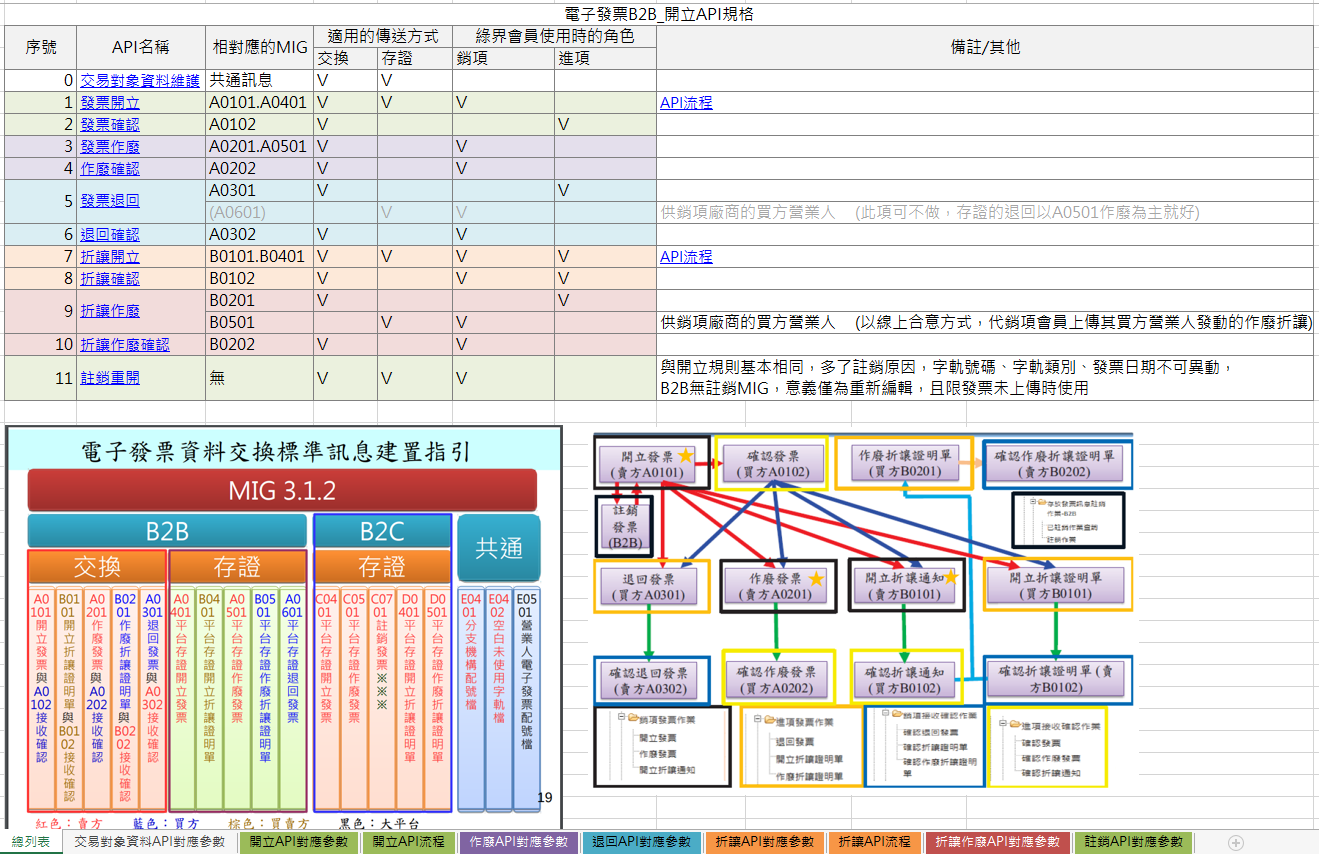Click the 進項發票作業 folder icon
1319x854 pixels.
pyautogui.click(x=769, y=721)
